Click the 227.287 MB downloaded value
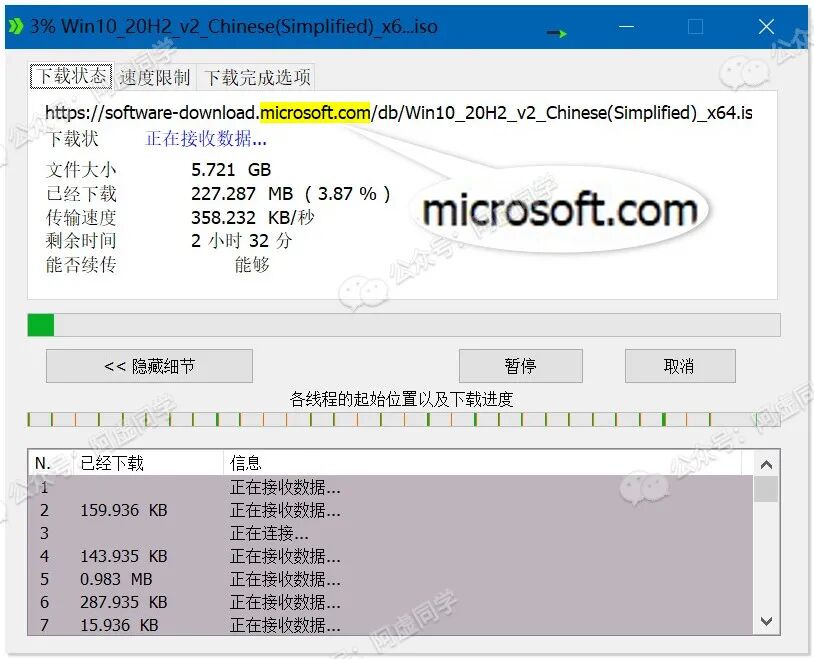 pos(290,194)
